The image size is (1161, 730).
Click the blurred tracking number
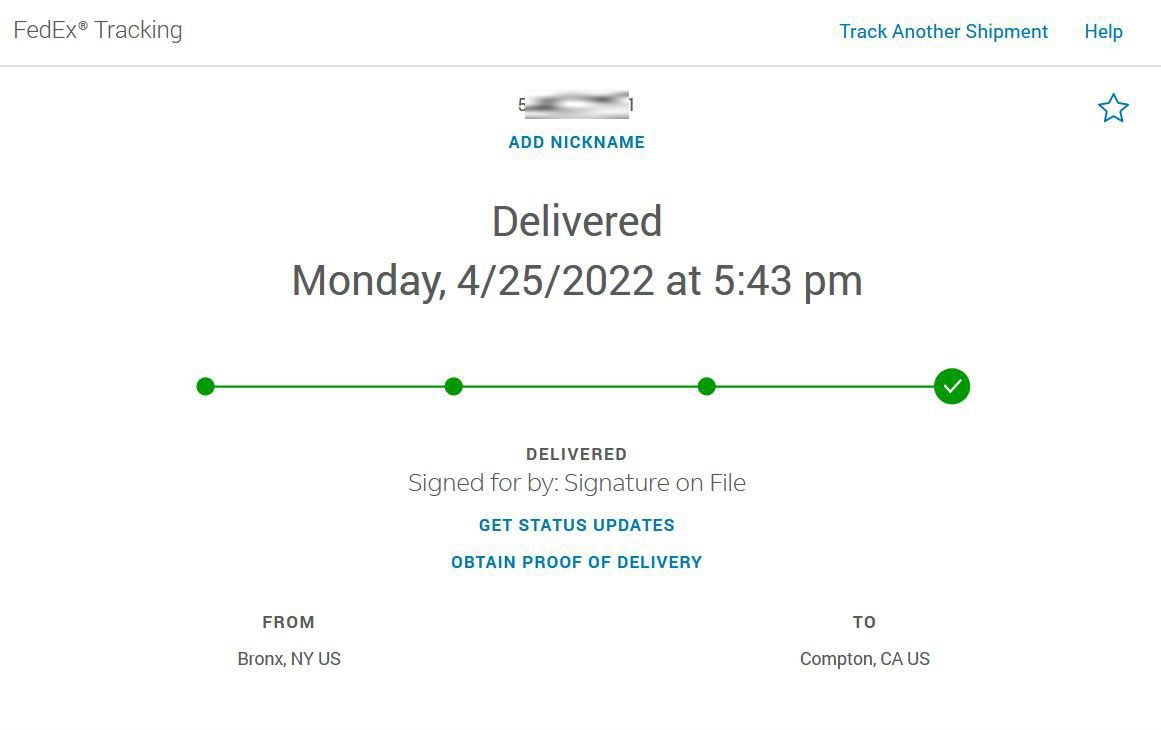coord(576,105)
